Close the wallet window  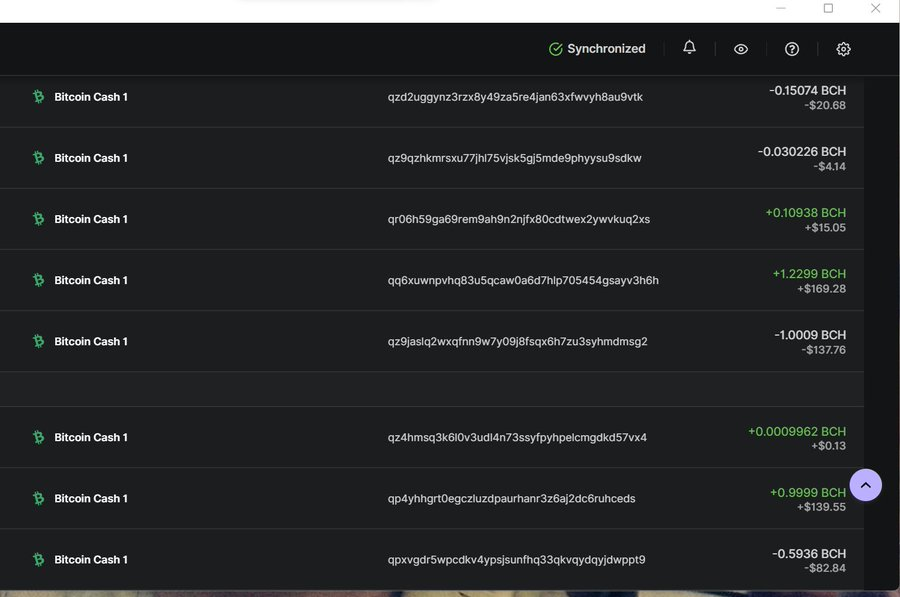point(875,8)
